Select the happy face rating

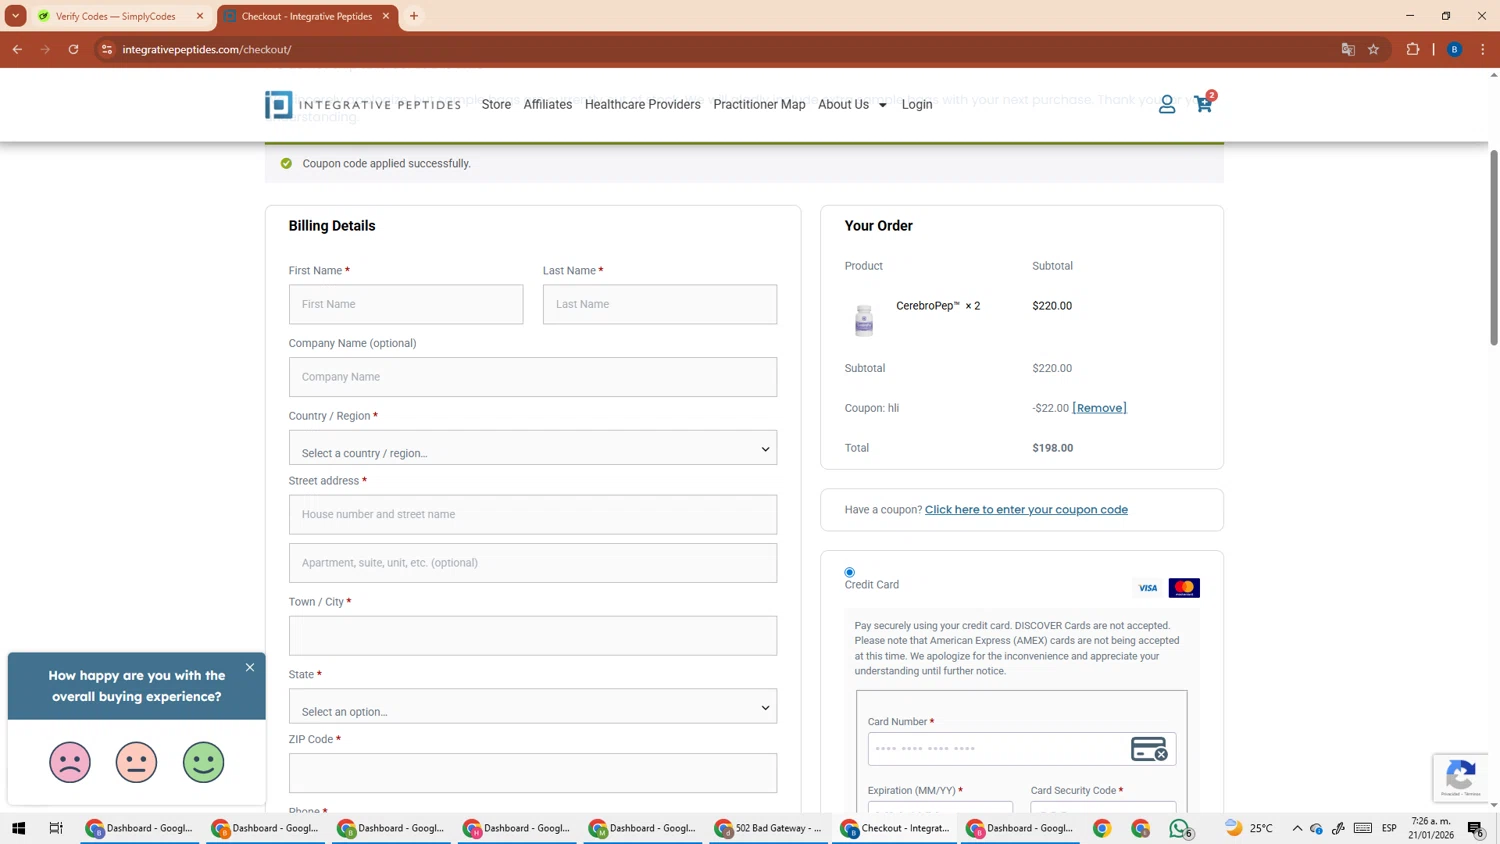pyautogui.click(x=204, y=762)
